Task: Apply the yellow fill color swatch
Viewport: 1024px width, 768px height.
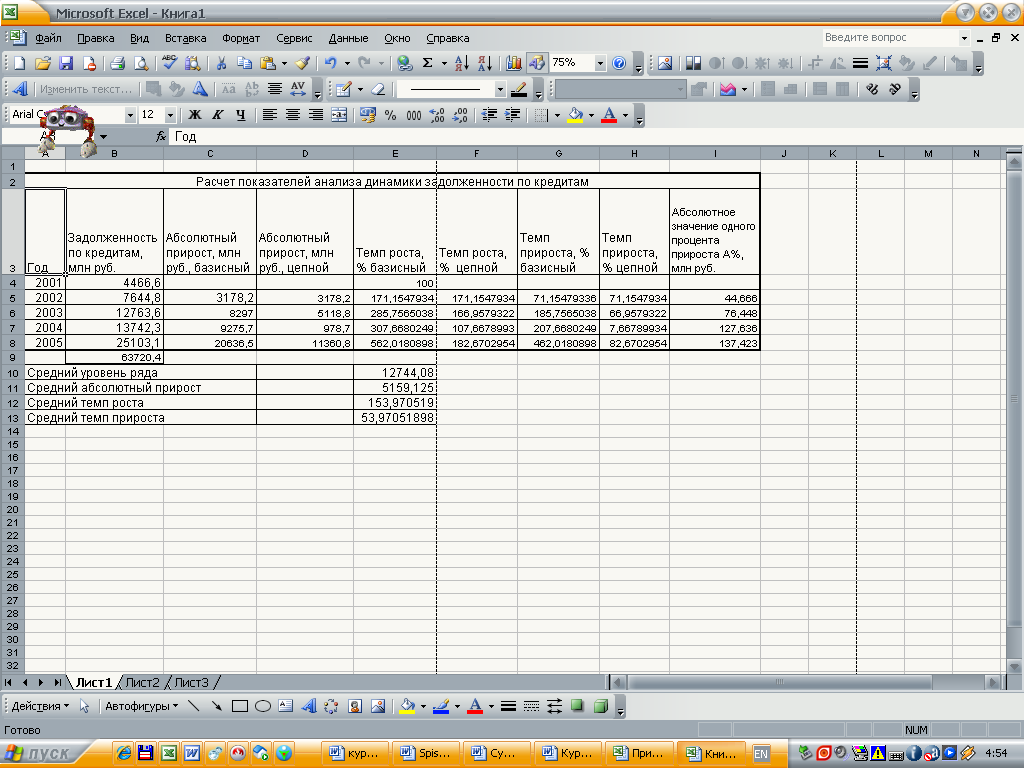Action: (575, 115)
